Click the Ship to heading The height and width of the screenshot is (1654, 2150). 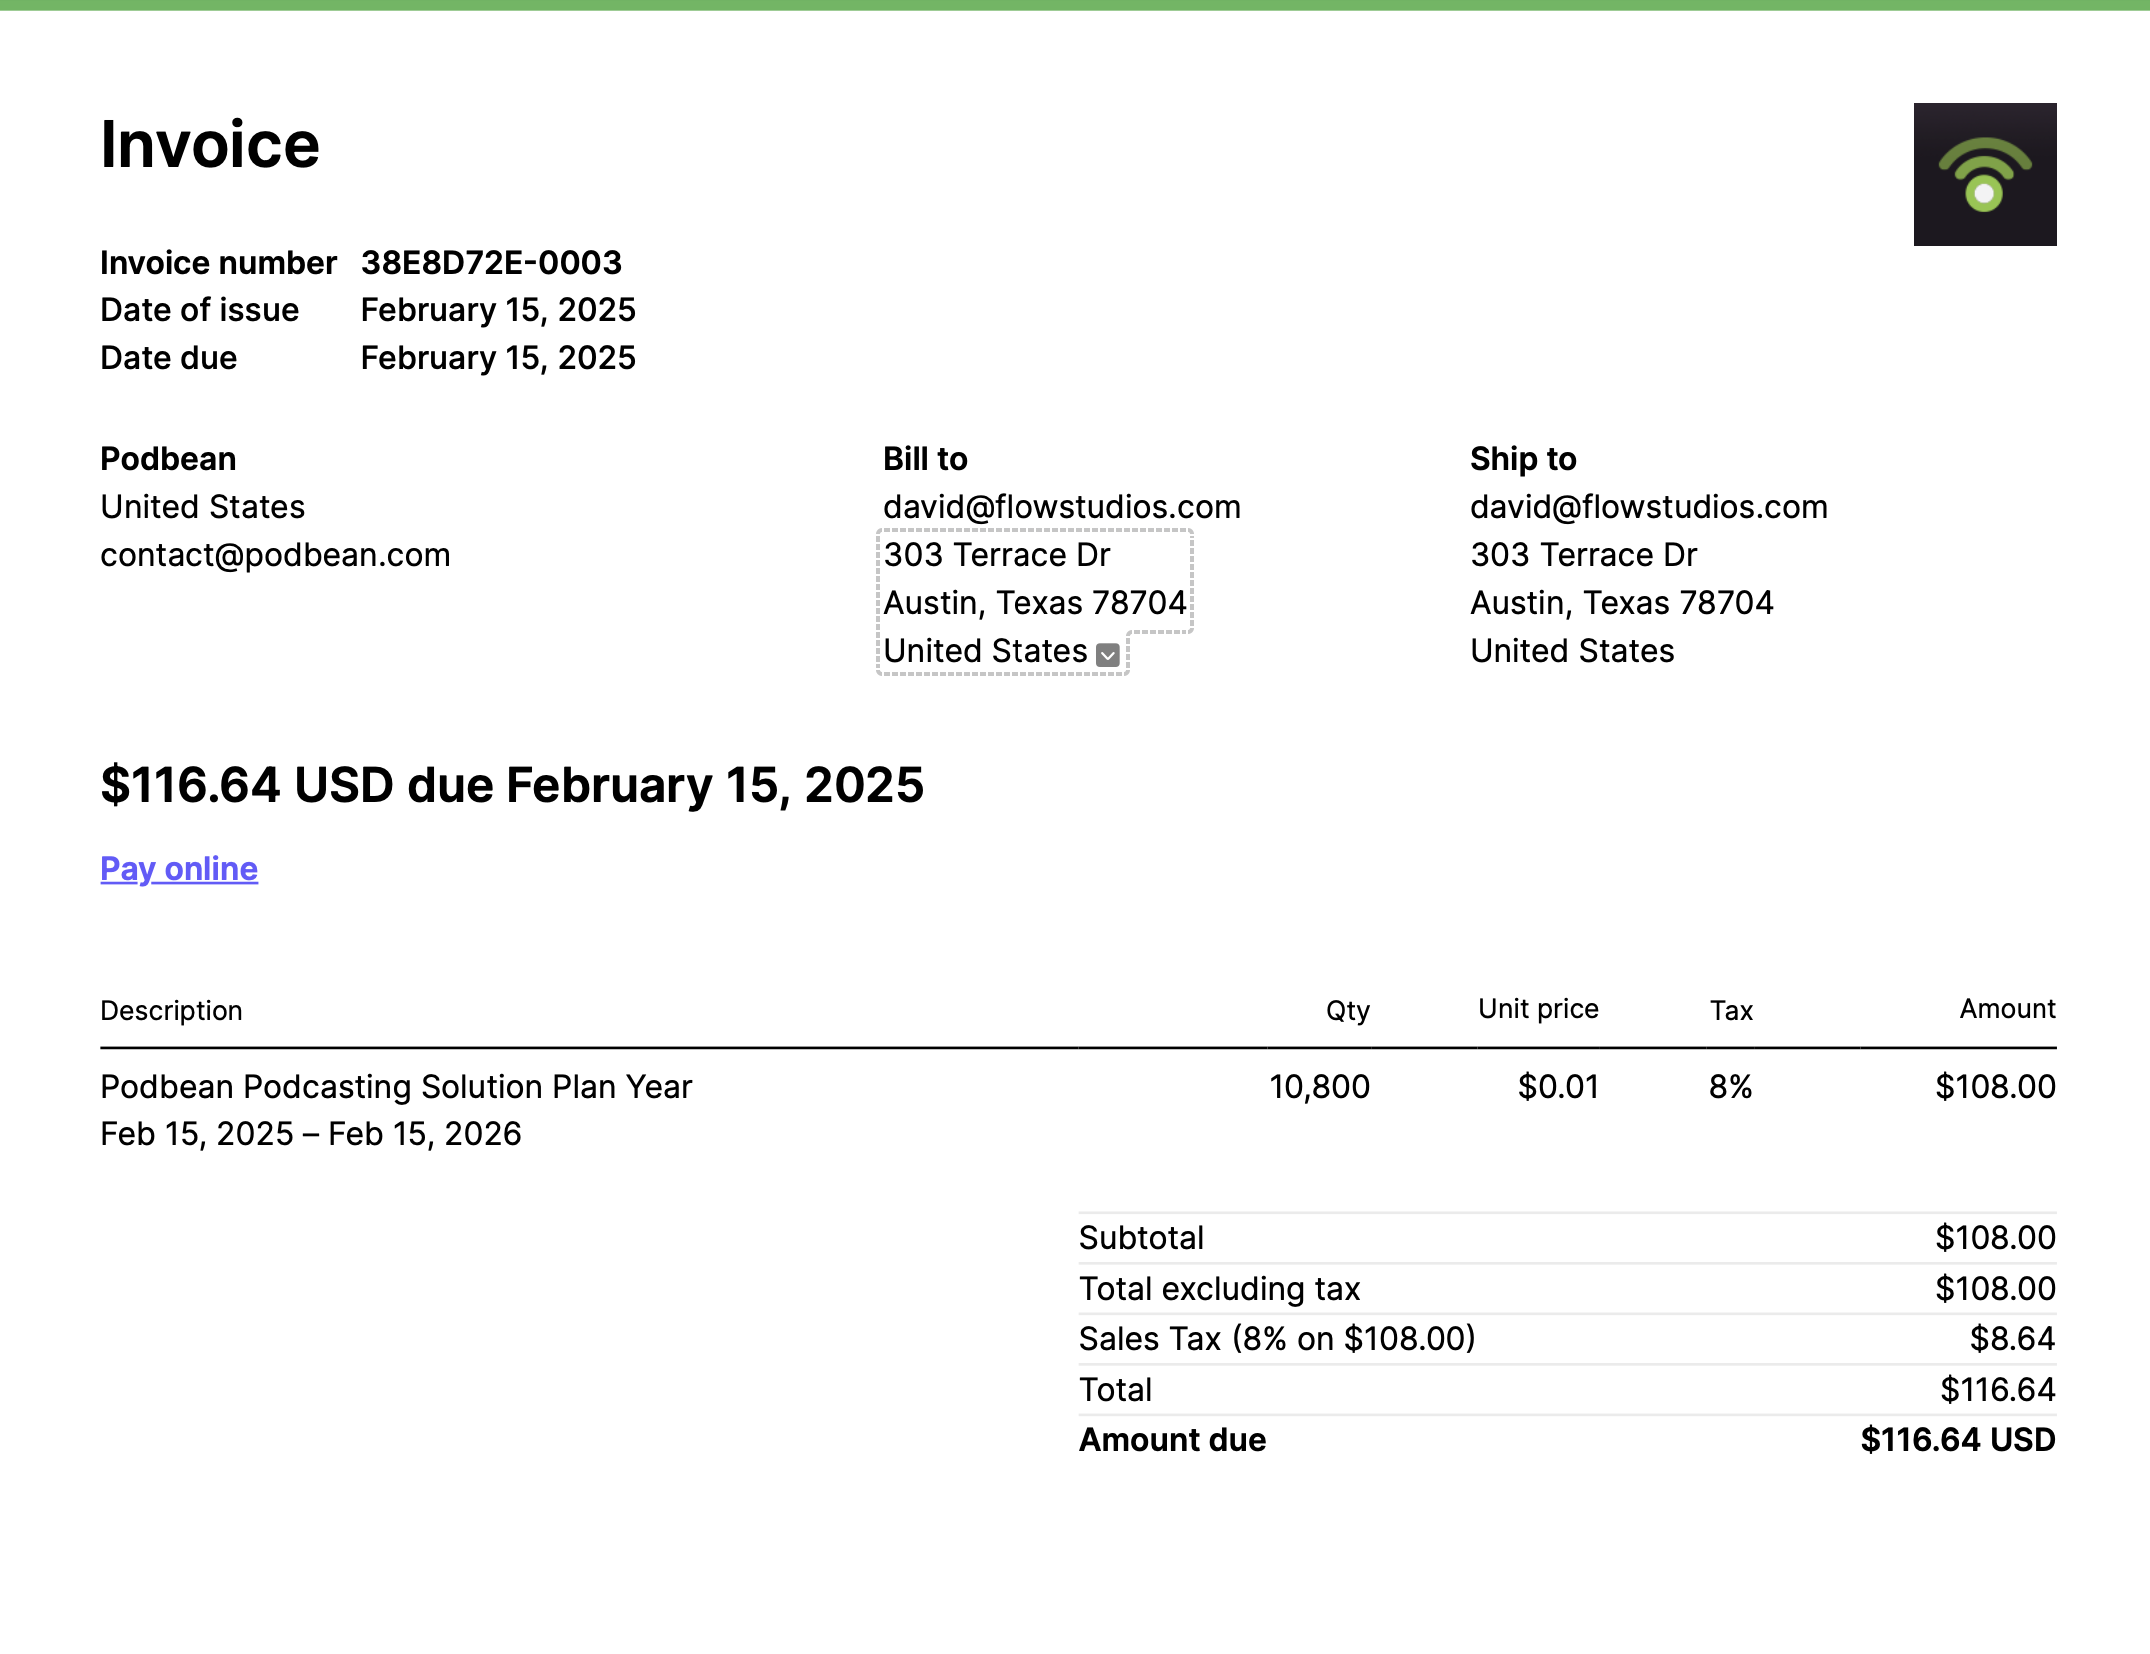pos(1523,459)
